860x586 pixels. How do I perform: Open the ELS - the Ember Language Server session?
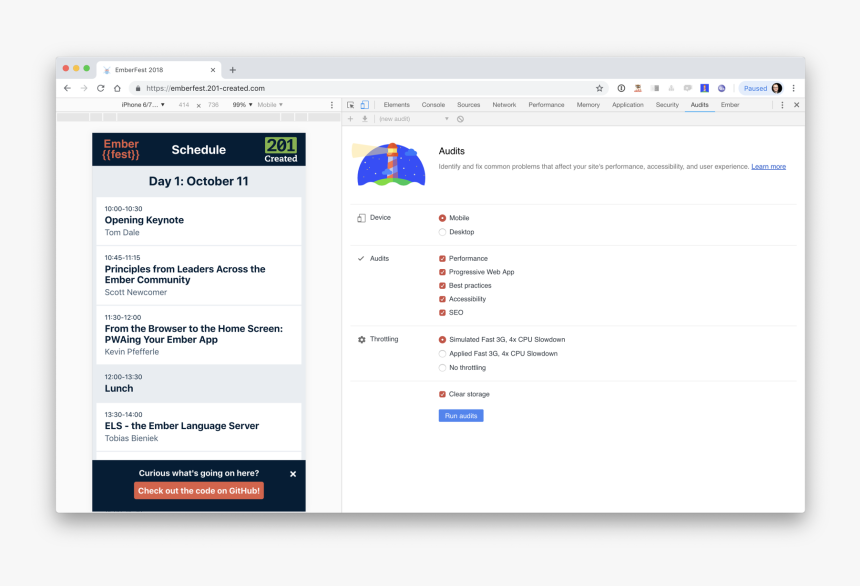(199, 427)
